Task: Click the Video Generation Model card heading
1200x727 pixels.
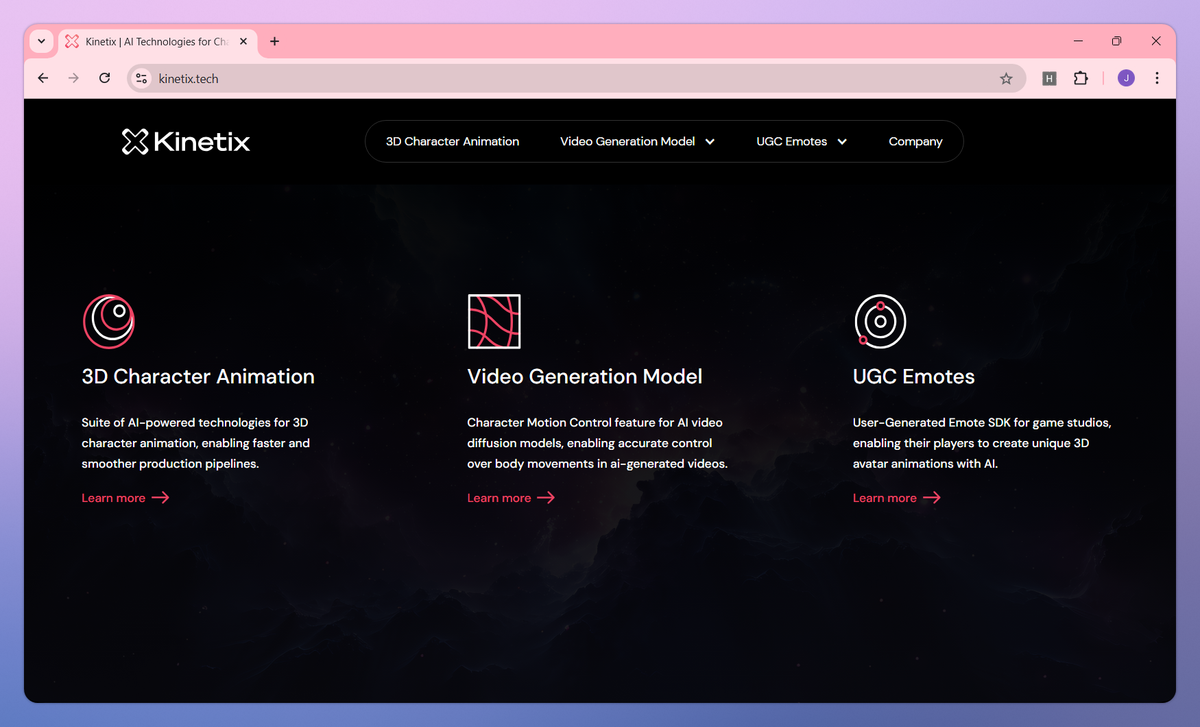Action: 585,377
